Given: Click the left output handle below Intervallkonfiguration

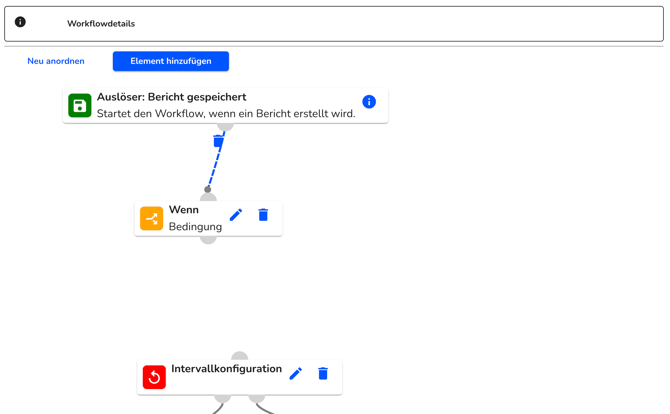Looking at the screenshot, I should (x=222, y=399).
